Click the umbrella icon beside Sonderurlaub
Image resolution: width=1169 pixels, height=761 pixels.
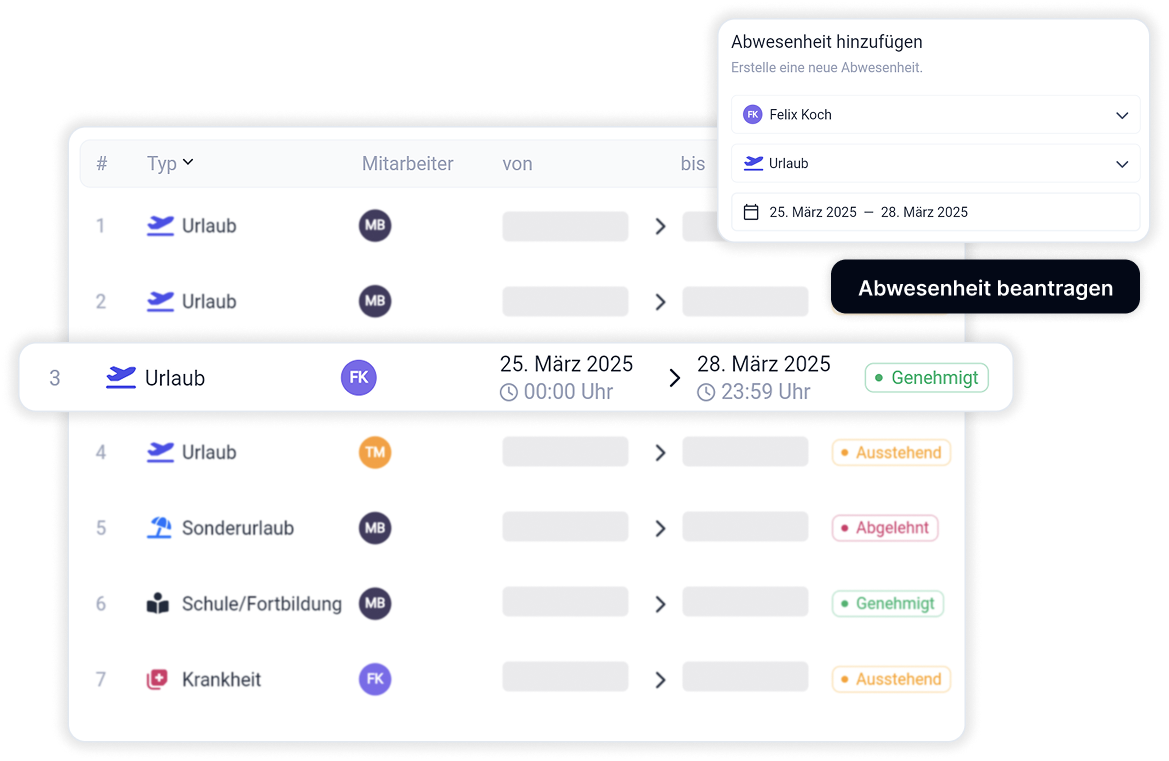pos(159,528)
